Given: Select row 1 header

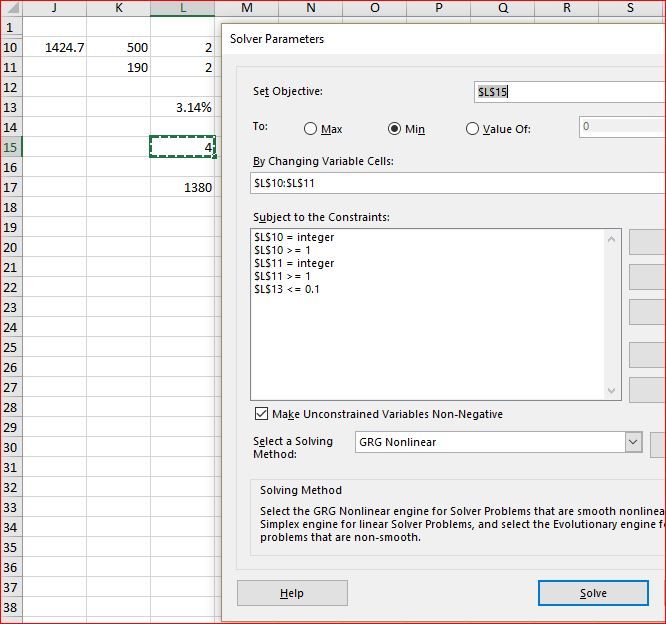Looking at the screenshot, I should 11,27.
